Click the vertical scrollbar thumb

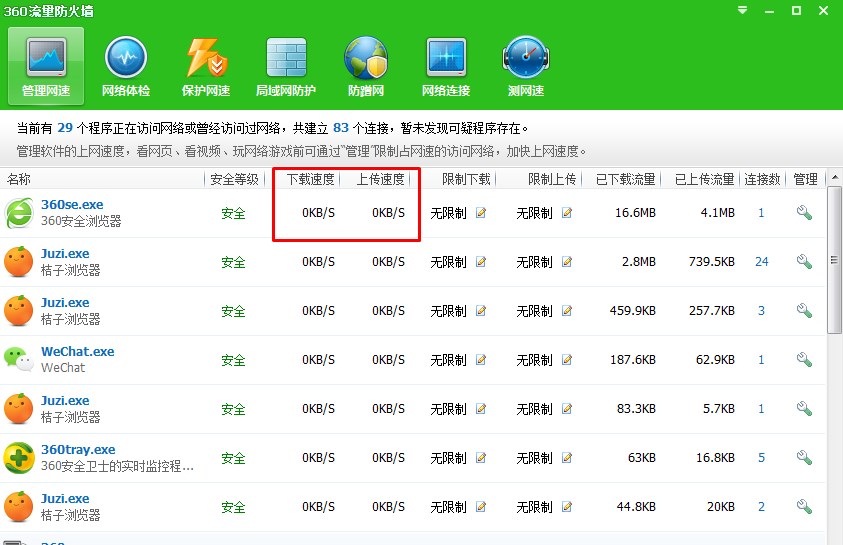point(834,260)
